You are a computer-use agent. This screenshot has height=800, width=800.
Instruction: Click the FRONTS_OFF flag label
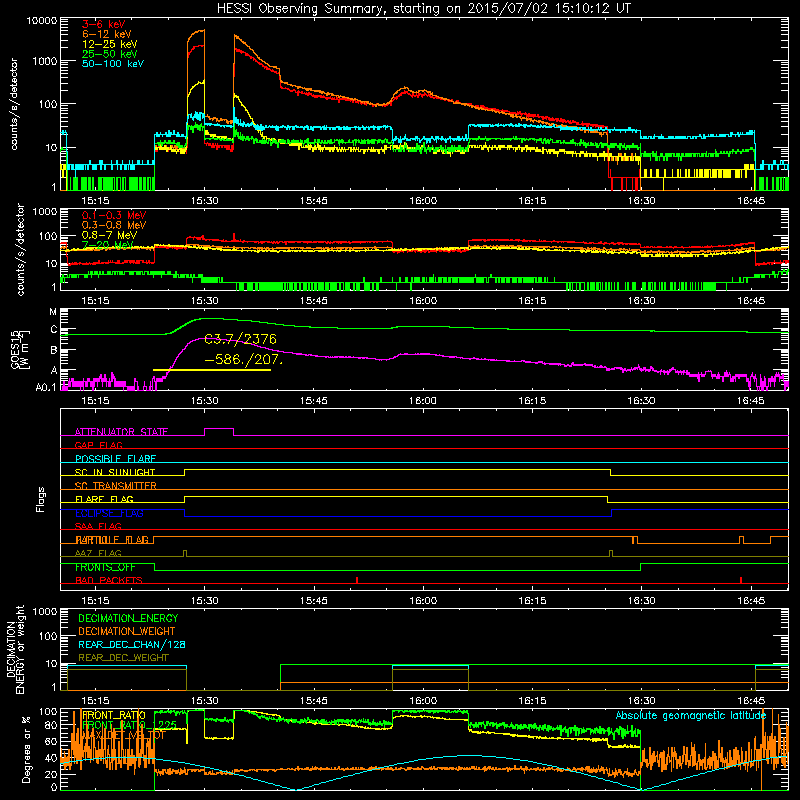coord(105,567)
